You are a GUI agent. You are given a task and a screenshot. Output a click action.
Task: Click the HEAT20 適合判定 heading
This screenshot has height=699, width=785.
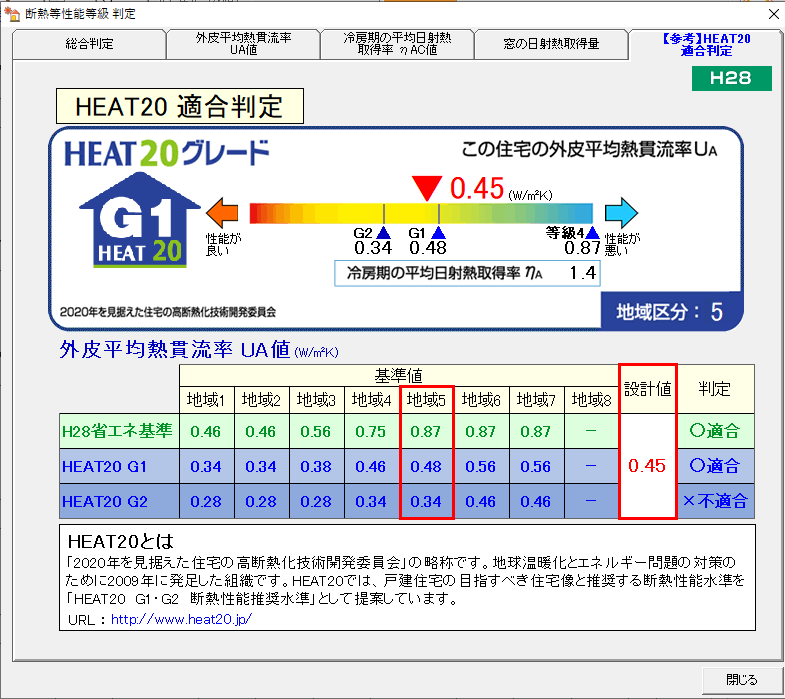pos(180,106)
